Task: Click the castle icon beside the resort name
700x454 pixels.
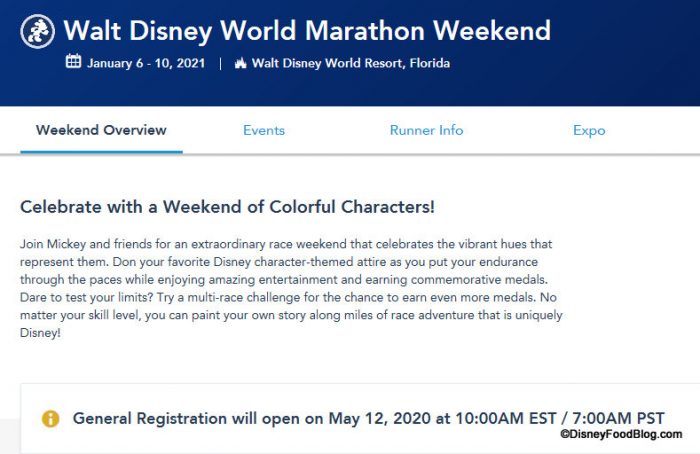Action: pos(240,63)
